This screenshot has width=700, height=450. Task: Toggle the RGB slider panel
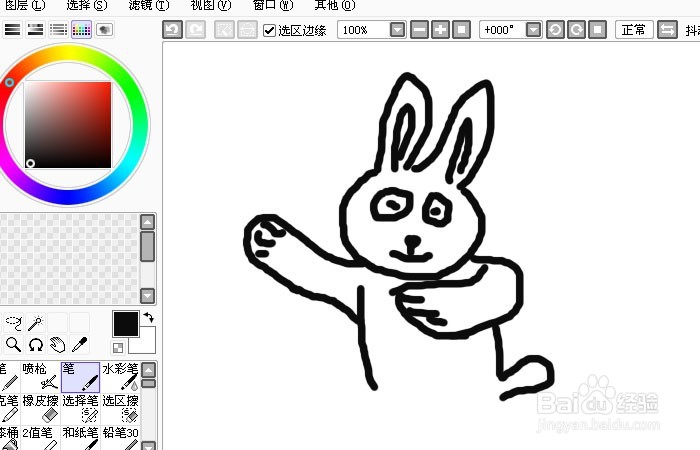(x=12, y=29)
